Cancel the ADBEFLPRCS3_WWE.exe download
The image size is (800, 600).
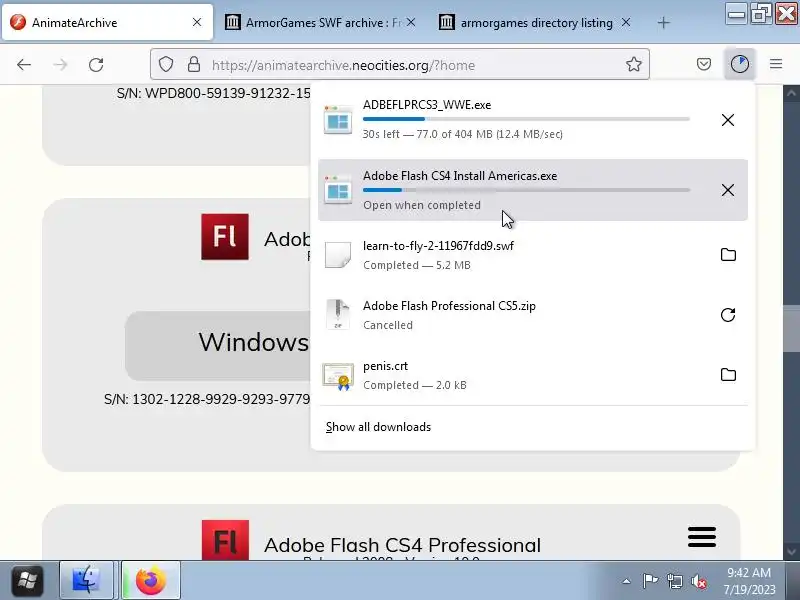tap(728, 120)
